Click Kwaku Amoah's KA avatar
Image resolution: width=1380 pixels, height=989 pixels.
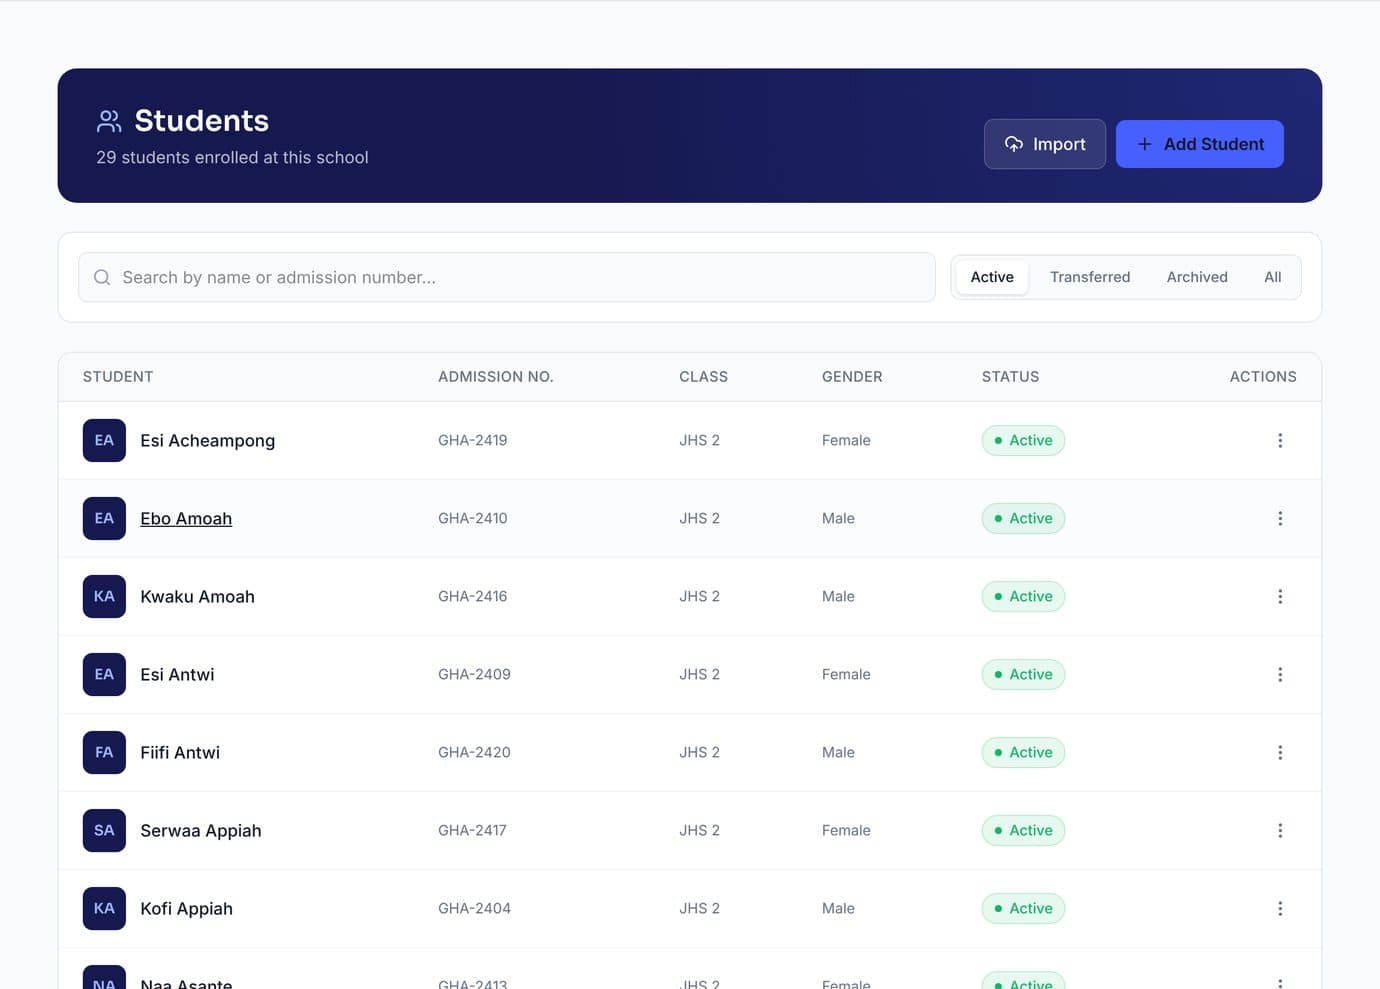pyautogui.click(x=104, y=596)
